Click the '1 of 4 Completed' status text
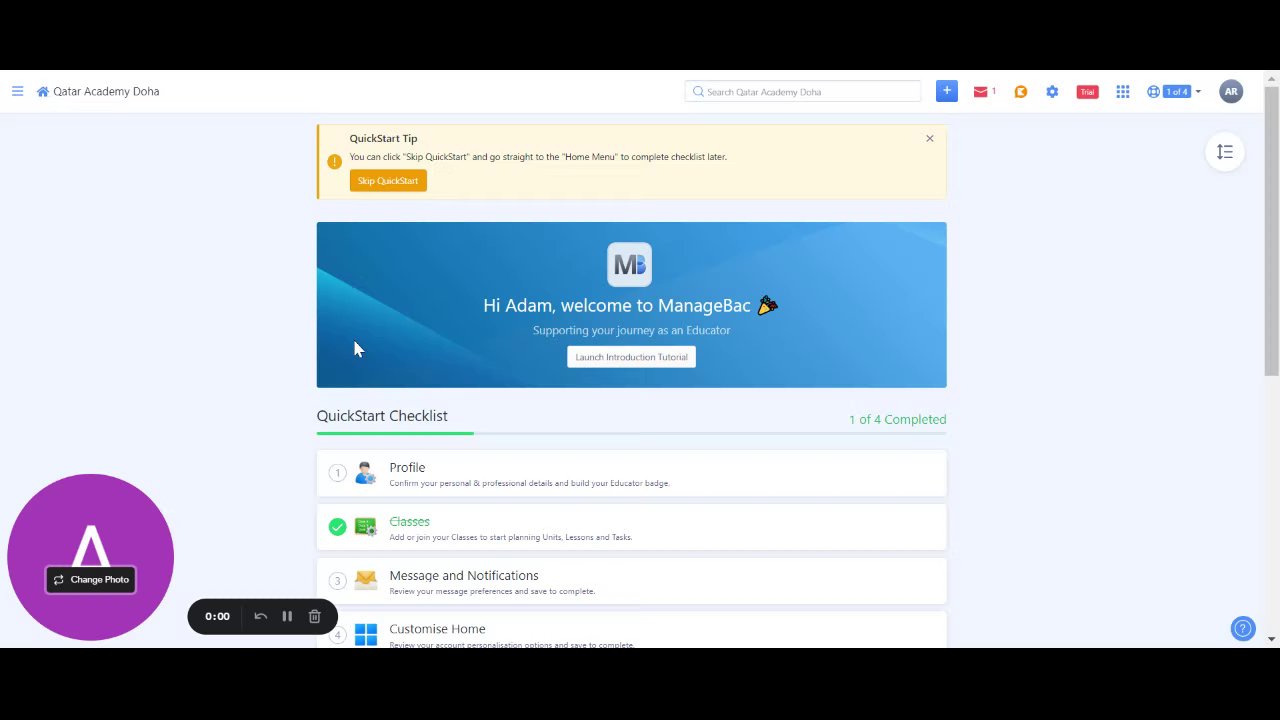Screen dimensions: 1280x720 [897, 419]
